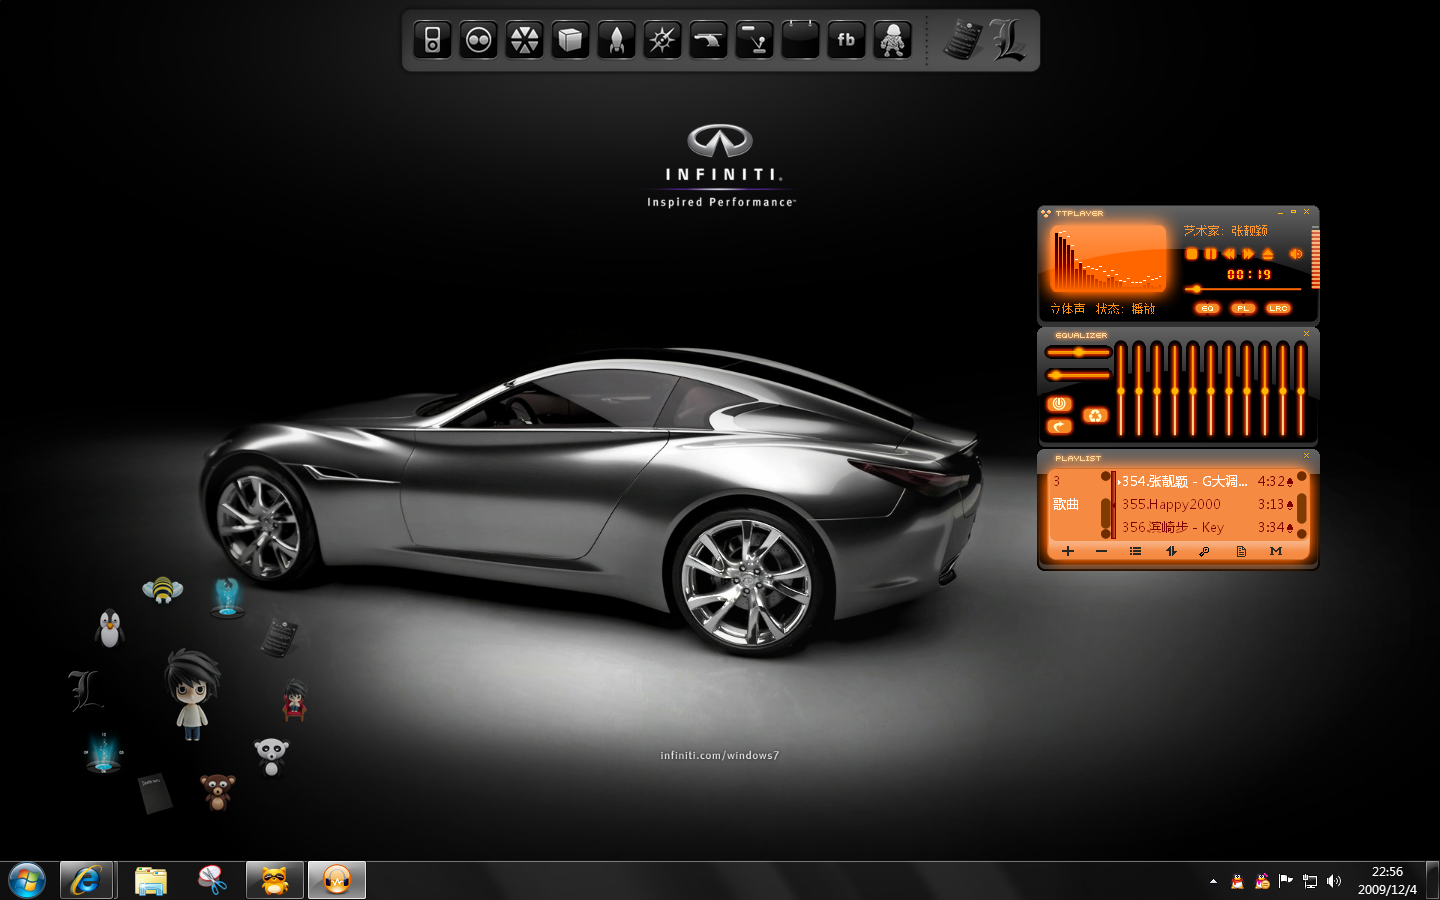
Task: Click the 3D cube dock icon
Action: click(570, 40)
